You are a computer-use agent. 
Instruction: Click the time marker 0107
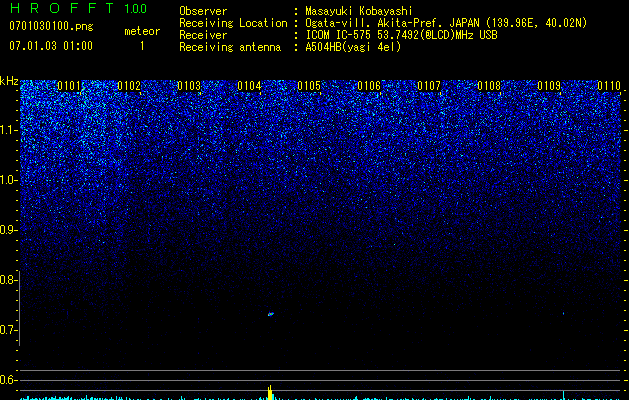coord(429,86)
